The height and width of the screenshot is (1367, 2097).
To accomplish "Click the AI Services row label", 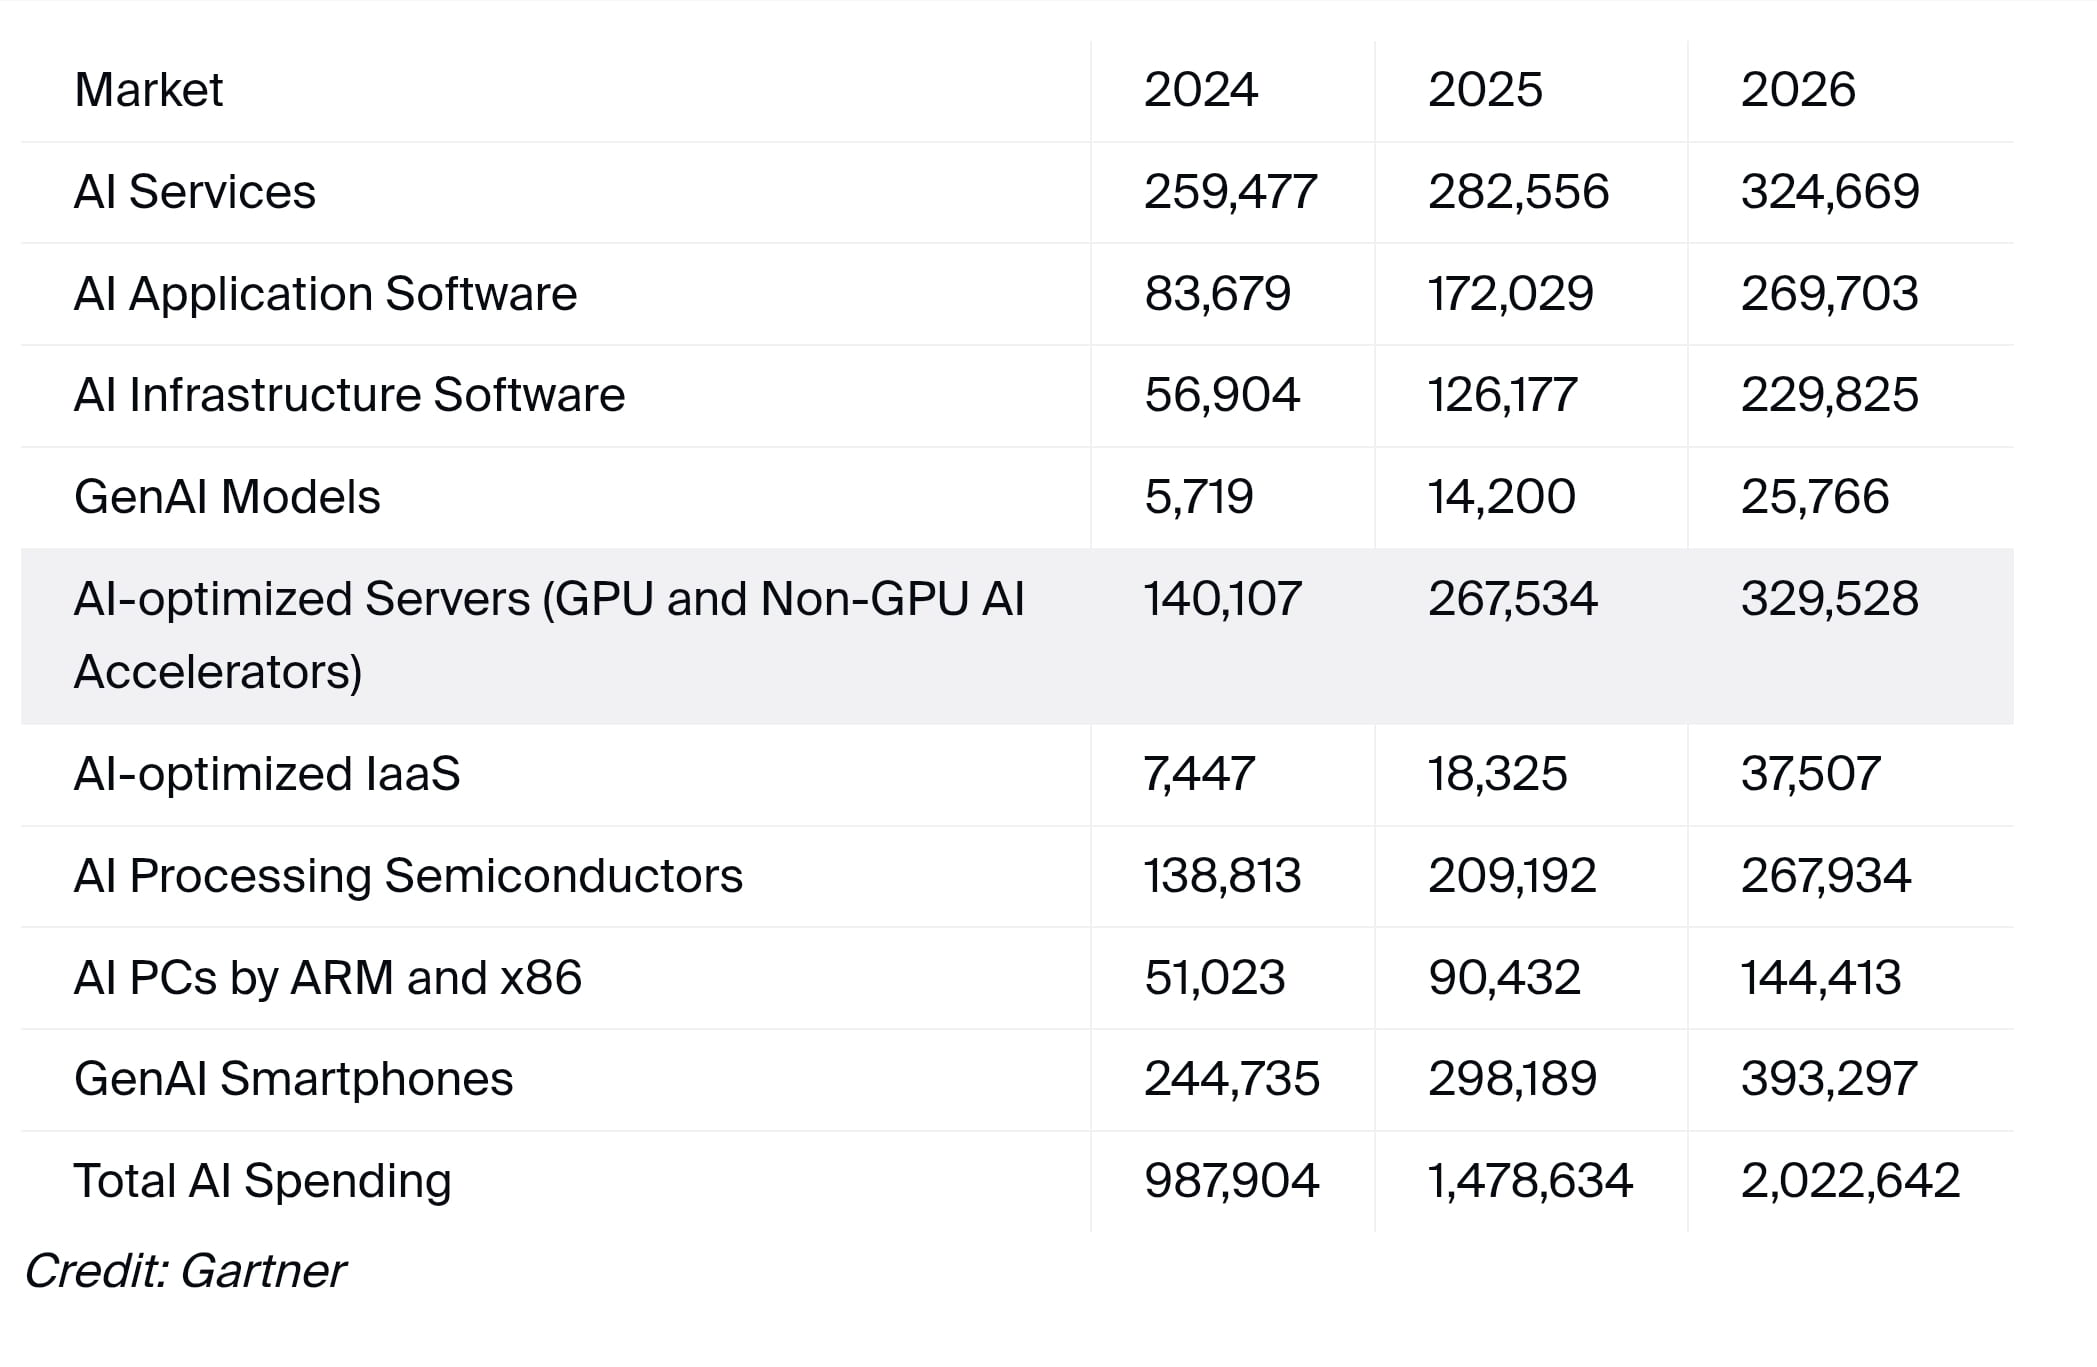I will click(195, 192).
